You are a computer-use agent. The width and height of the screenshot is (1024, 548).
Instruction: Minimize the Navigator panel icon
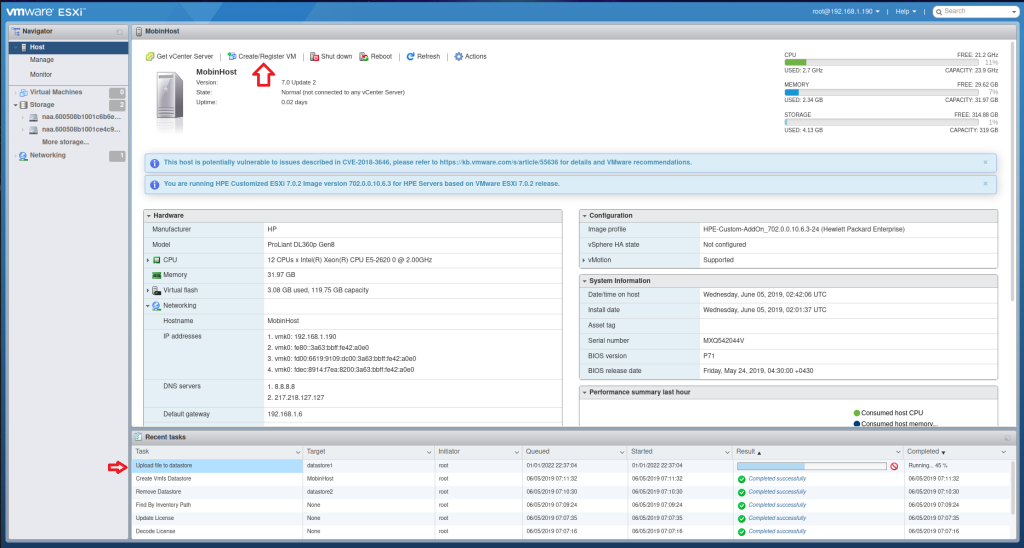(120, 32)
